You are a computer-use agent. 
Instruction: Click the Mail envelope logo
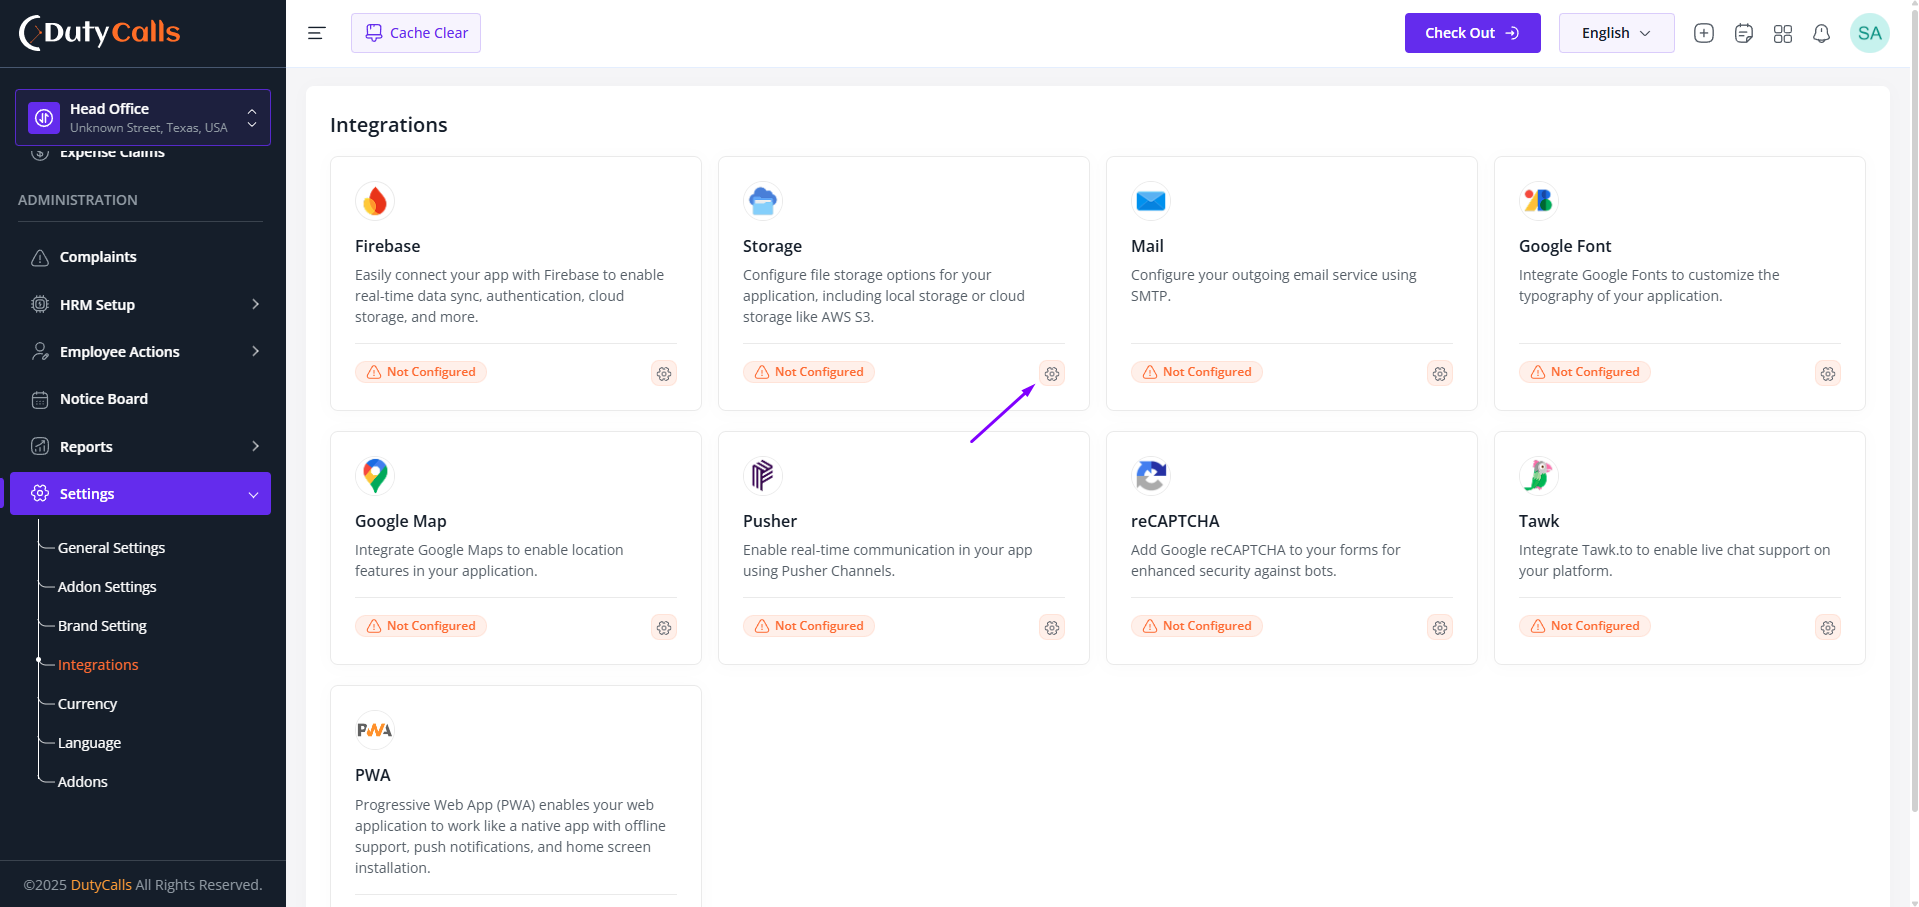[x=1151, y=201]
